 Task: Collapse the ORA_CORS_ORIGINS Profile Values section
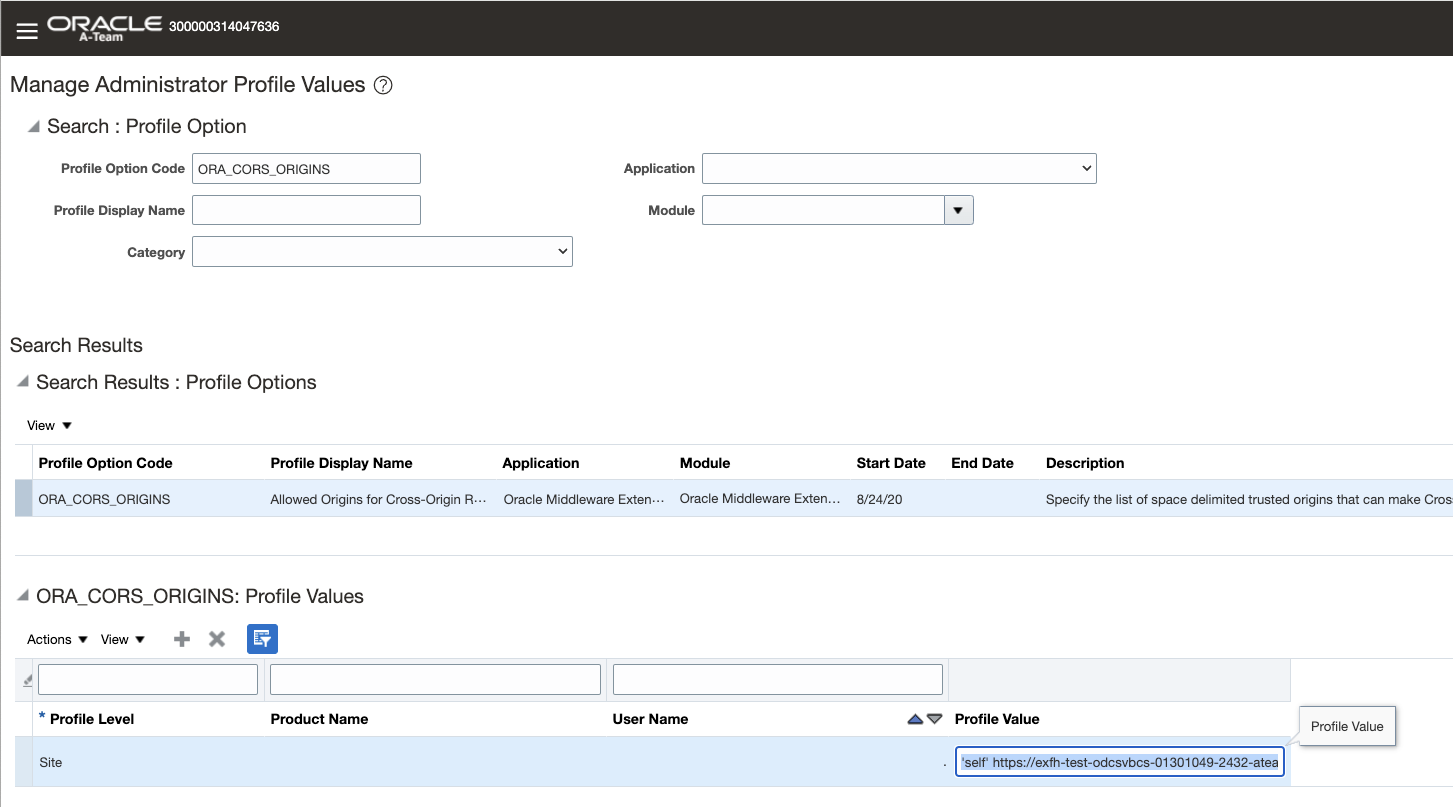22,597
